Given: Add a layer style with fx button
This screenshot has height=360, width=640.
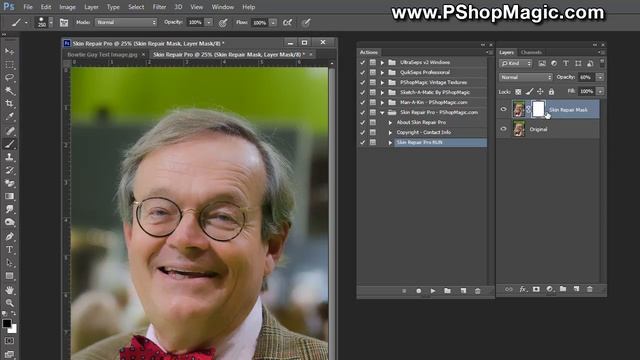Looking at the screenshot, I should click(x=522, y=289).
